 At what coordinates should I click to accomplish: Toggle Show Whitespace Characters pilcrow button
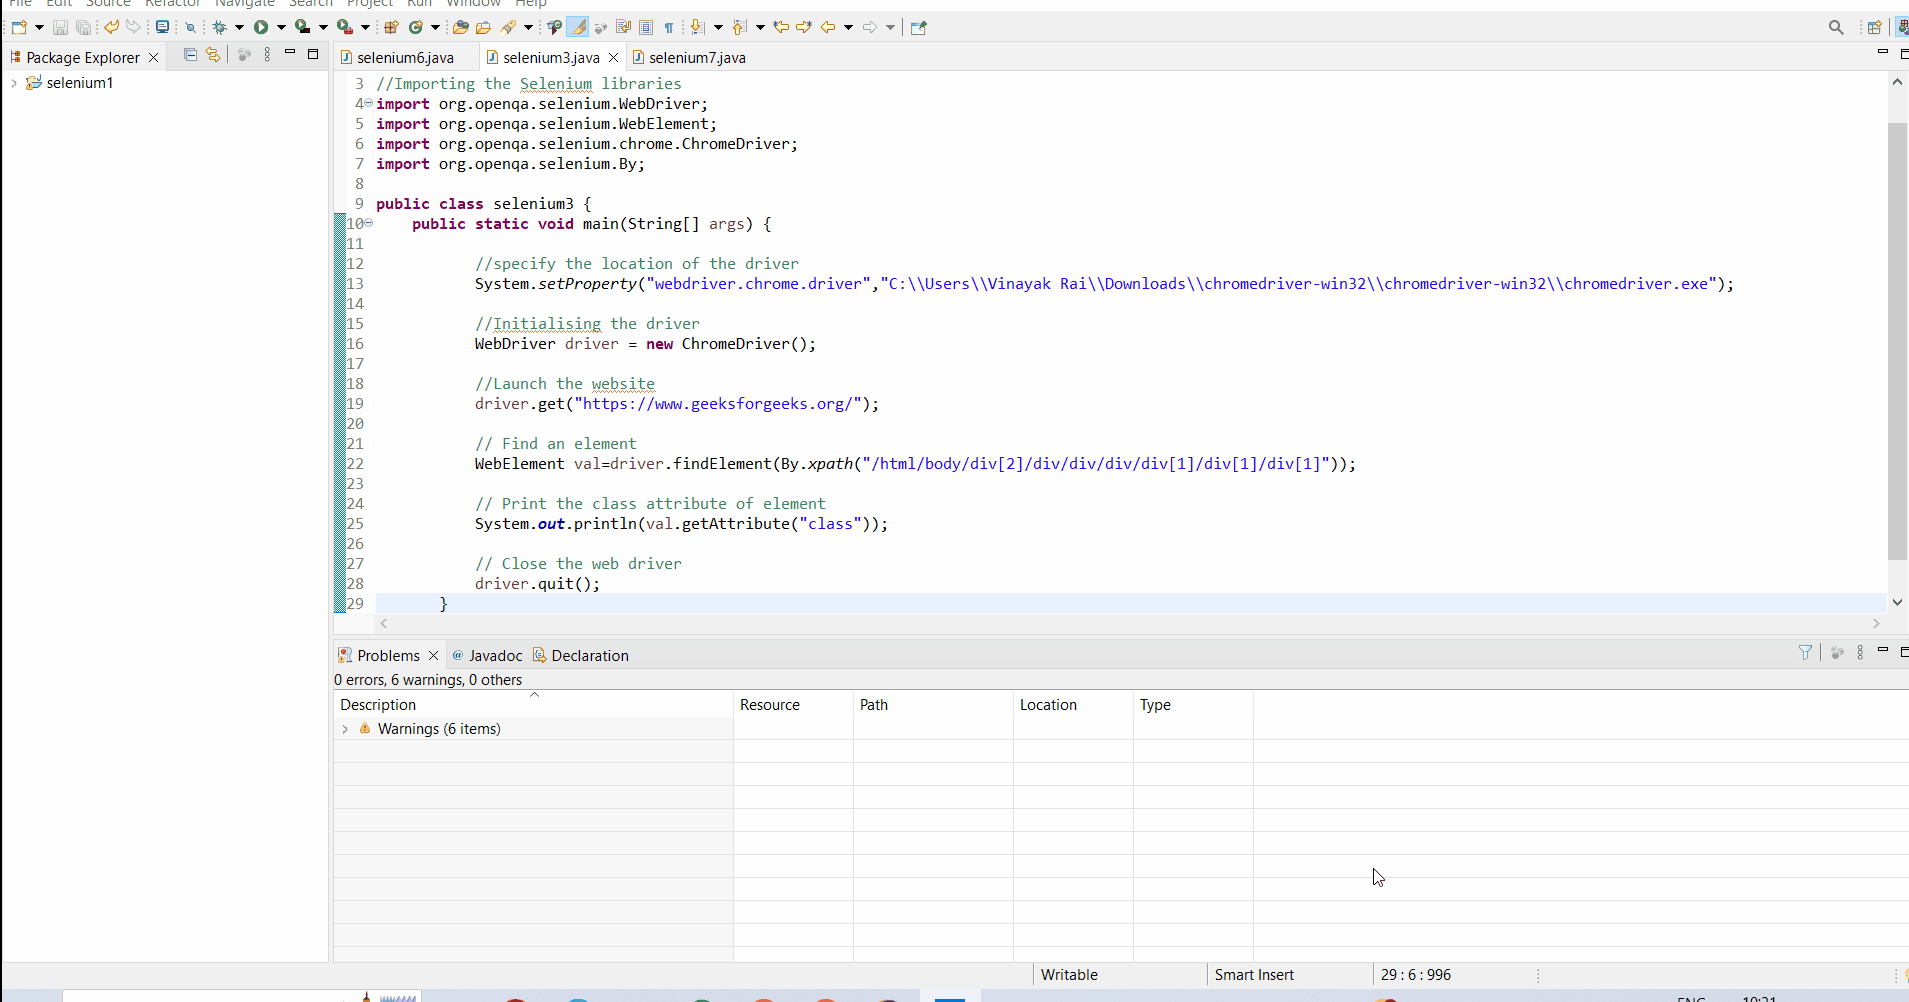(x=669, y=27)
